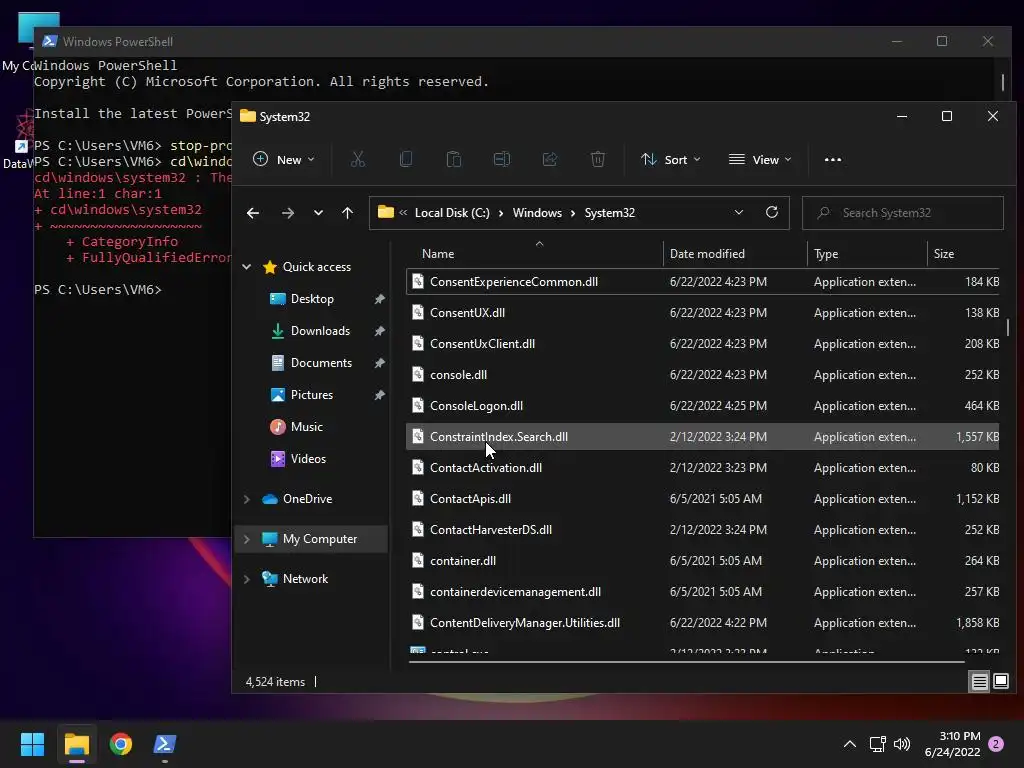Sort by the Name column header
The width and height of the screenshot is (1024, 768).
point(534,253)
